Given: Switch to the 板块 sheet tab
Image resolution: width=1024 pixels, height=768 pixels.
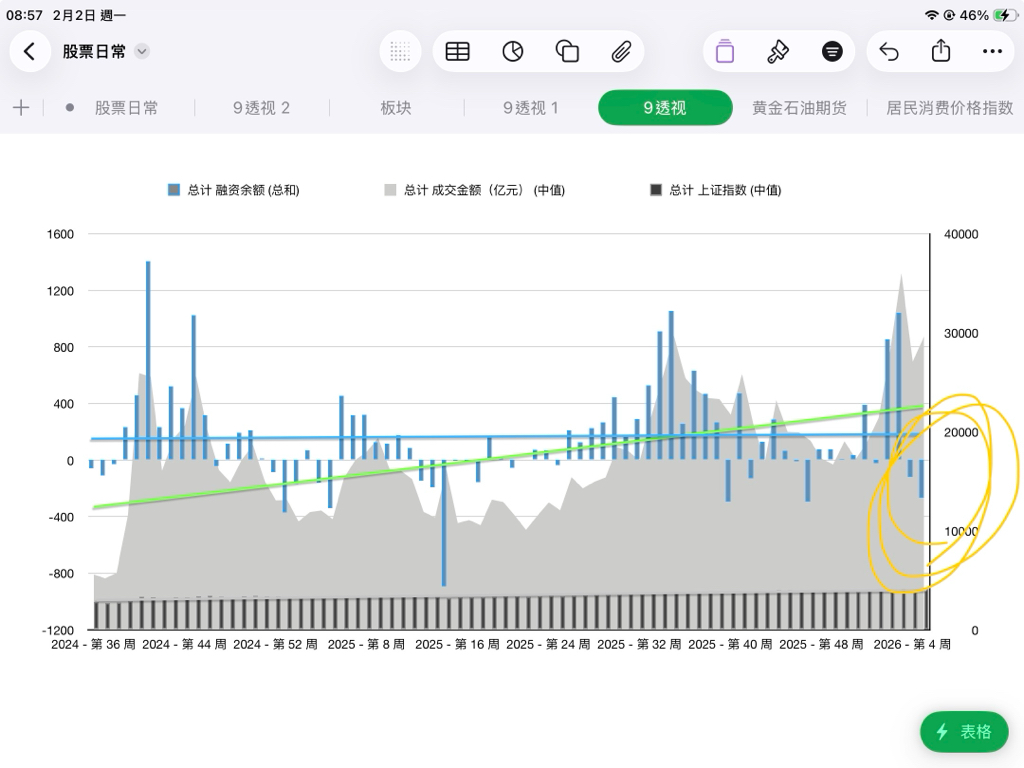Looking at the screenshot, I should pyautogui.click(x=396, y=108).
